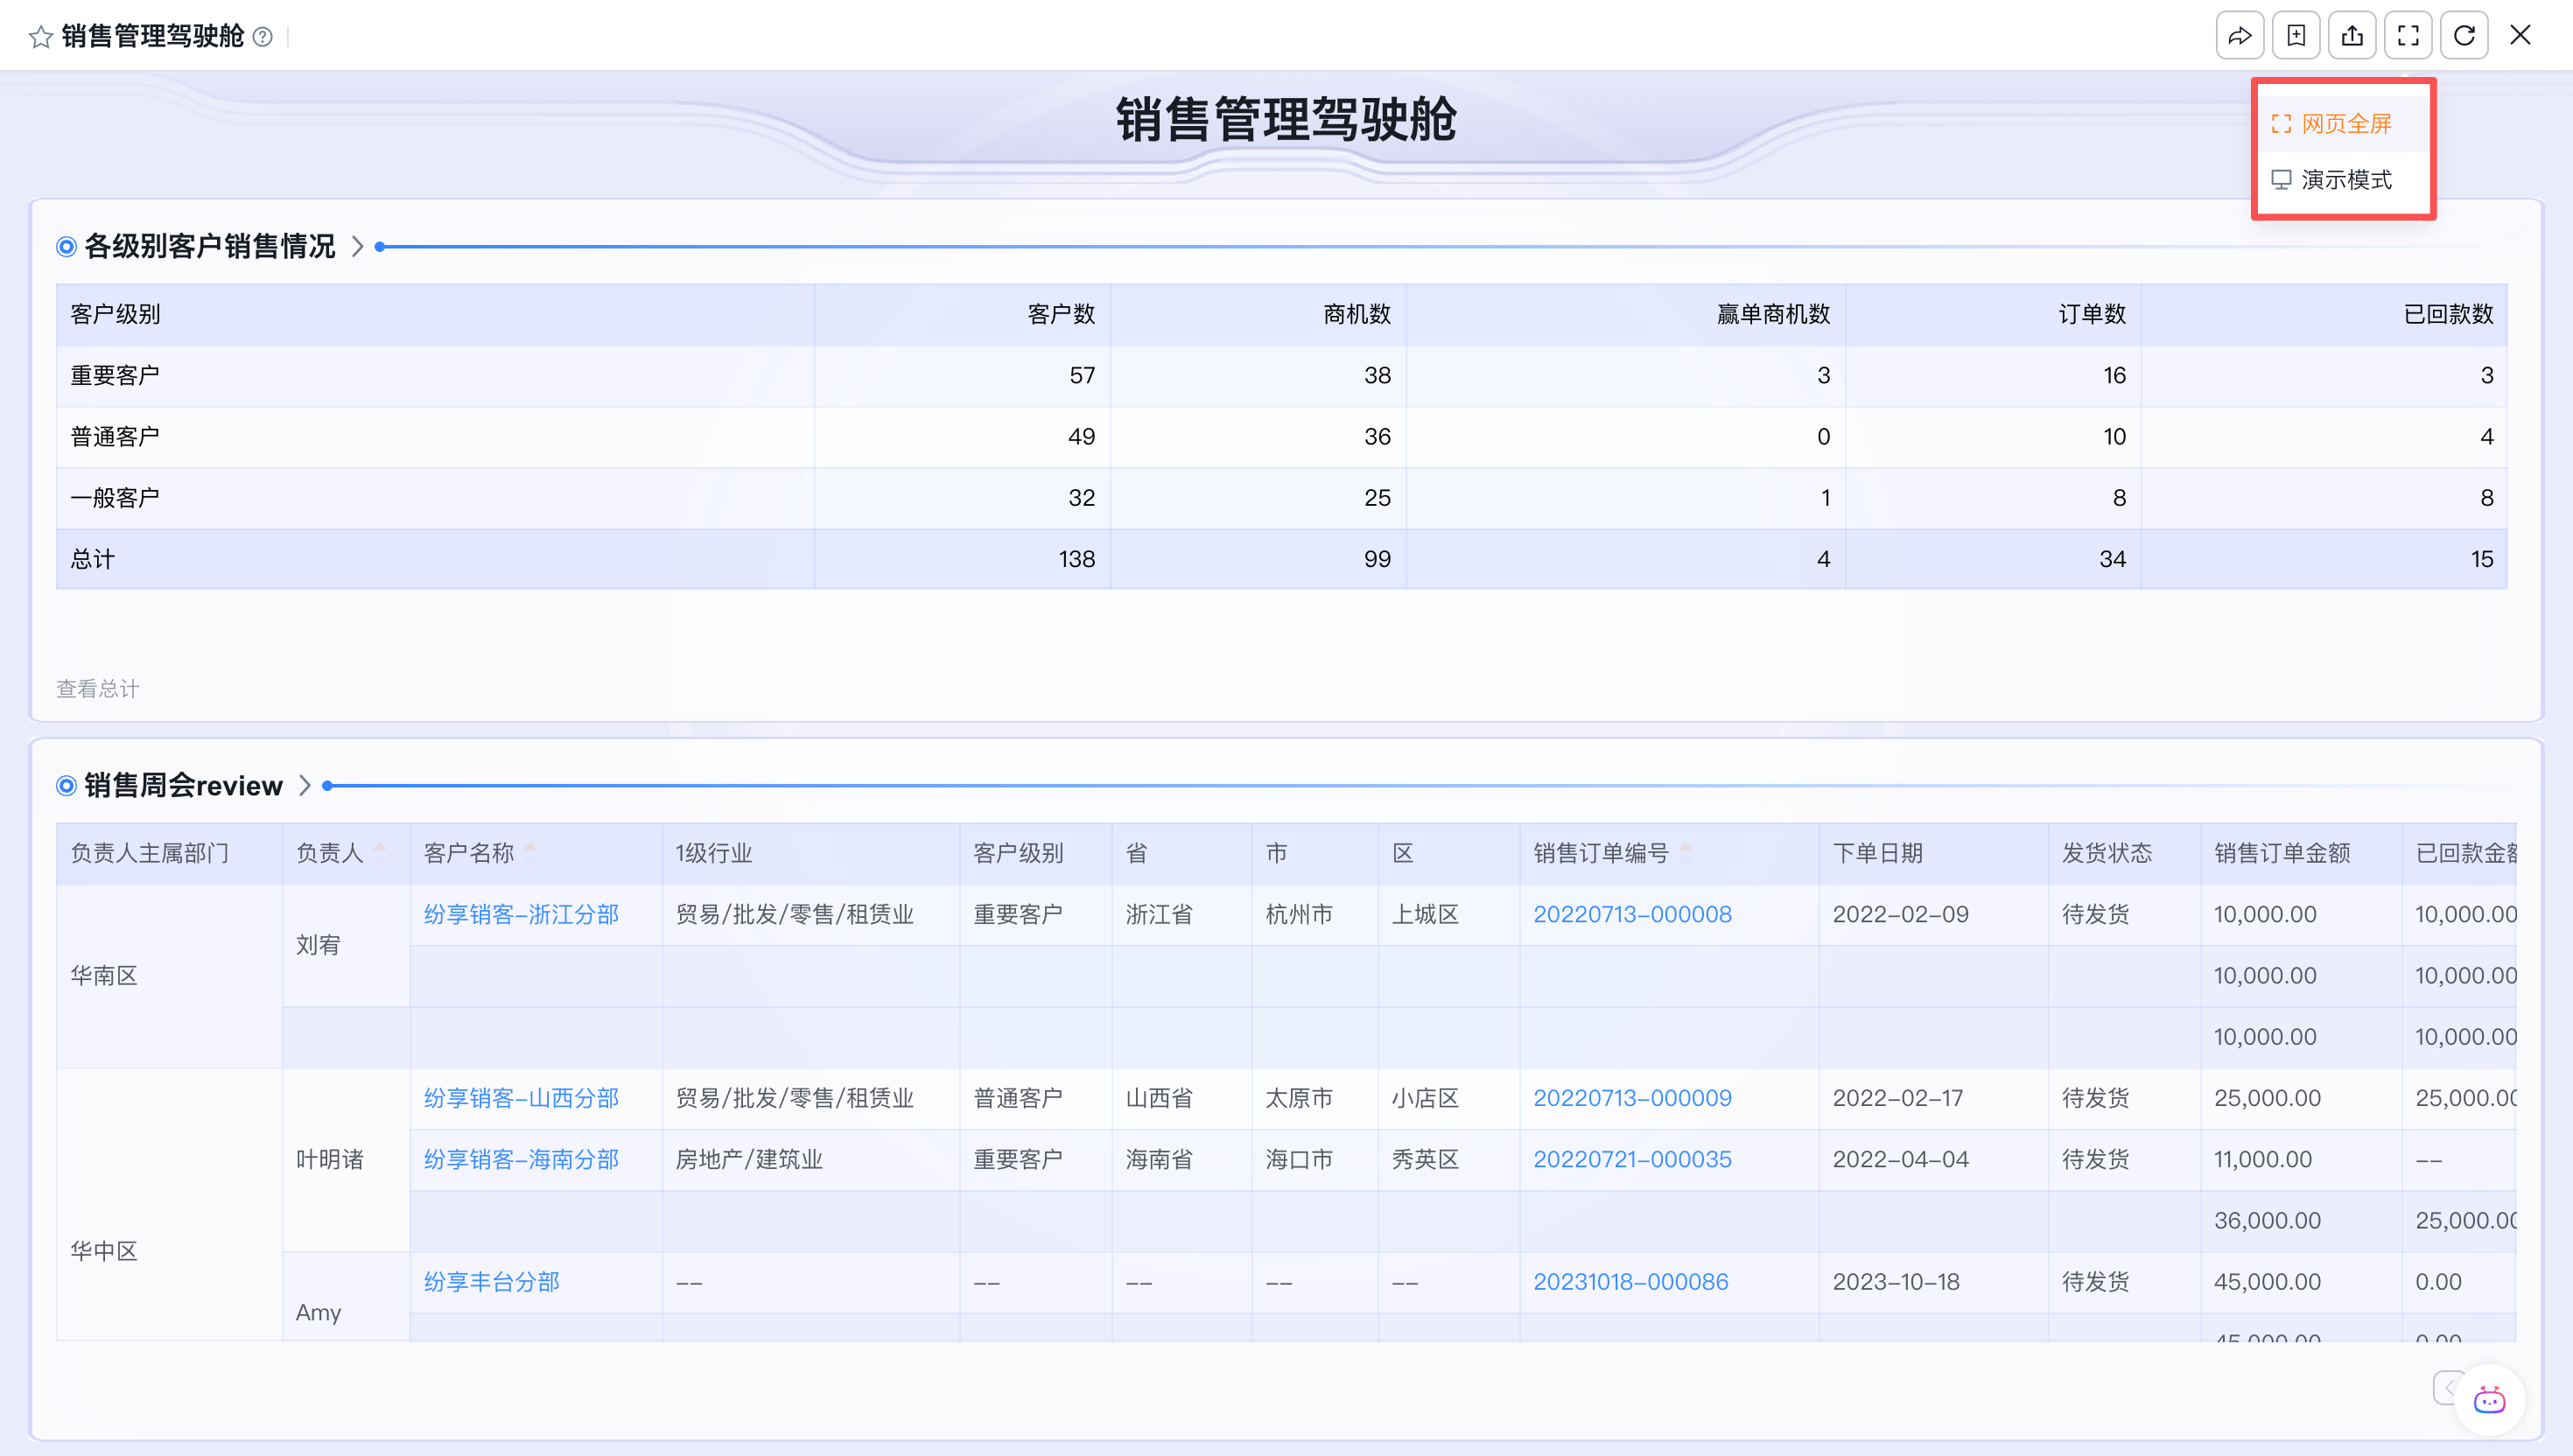Refresh the dashboard data
Image resolution: width=2573 pixels, height=1456 pixels.
tap(2463, 36)
